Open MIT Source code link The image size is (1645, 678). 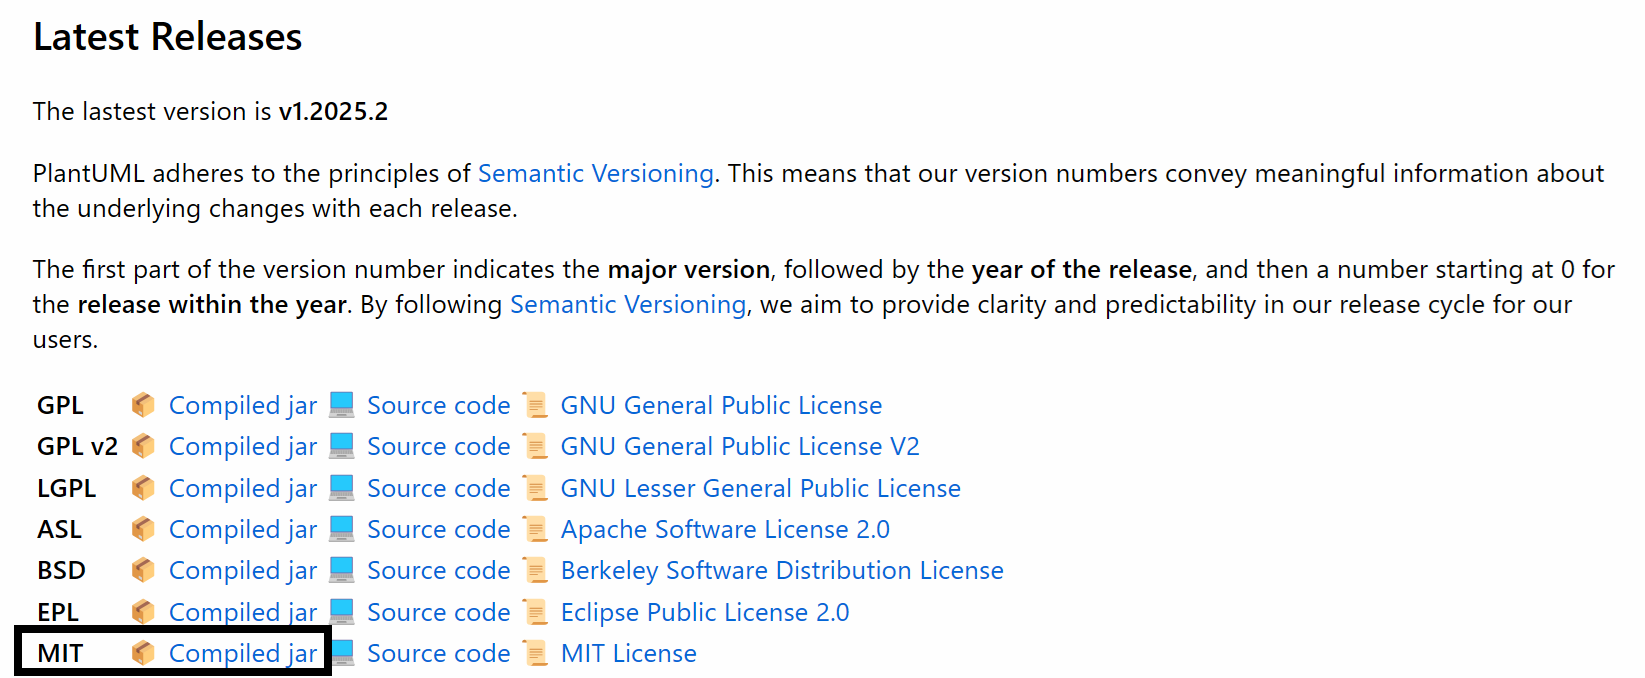coord(439,653)
